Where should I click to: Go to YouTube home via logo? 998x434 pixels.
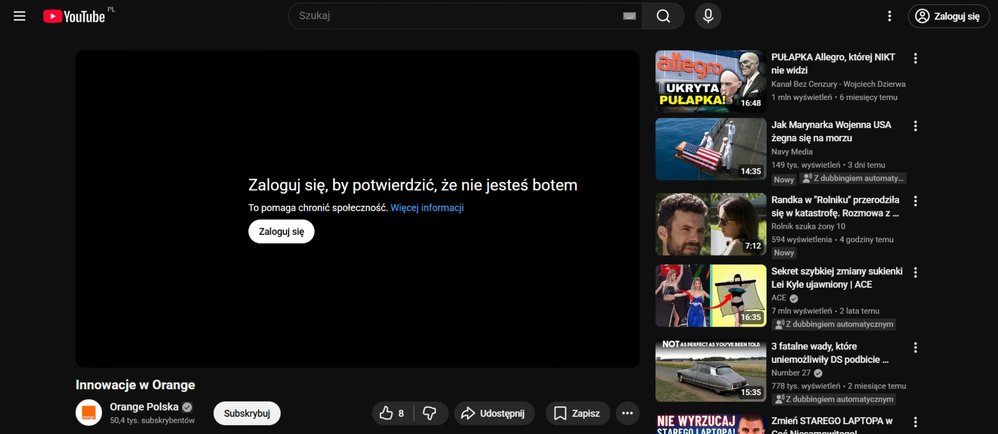tap(74, 16)
